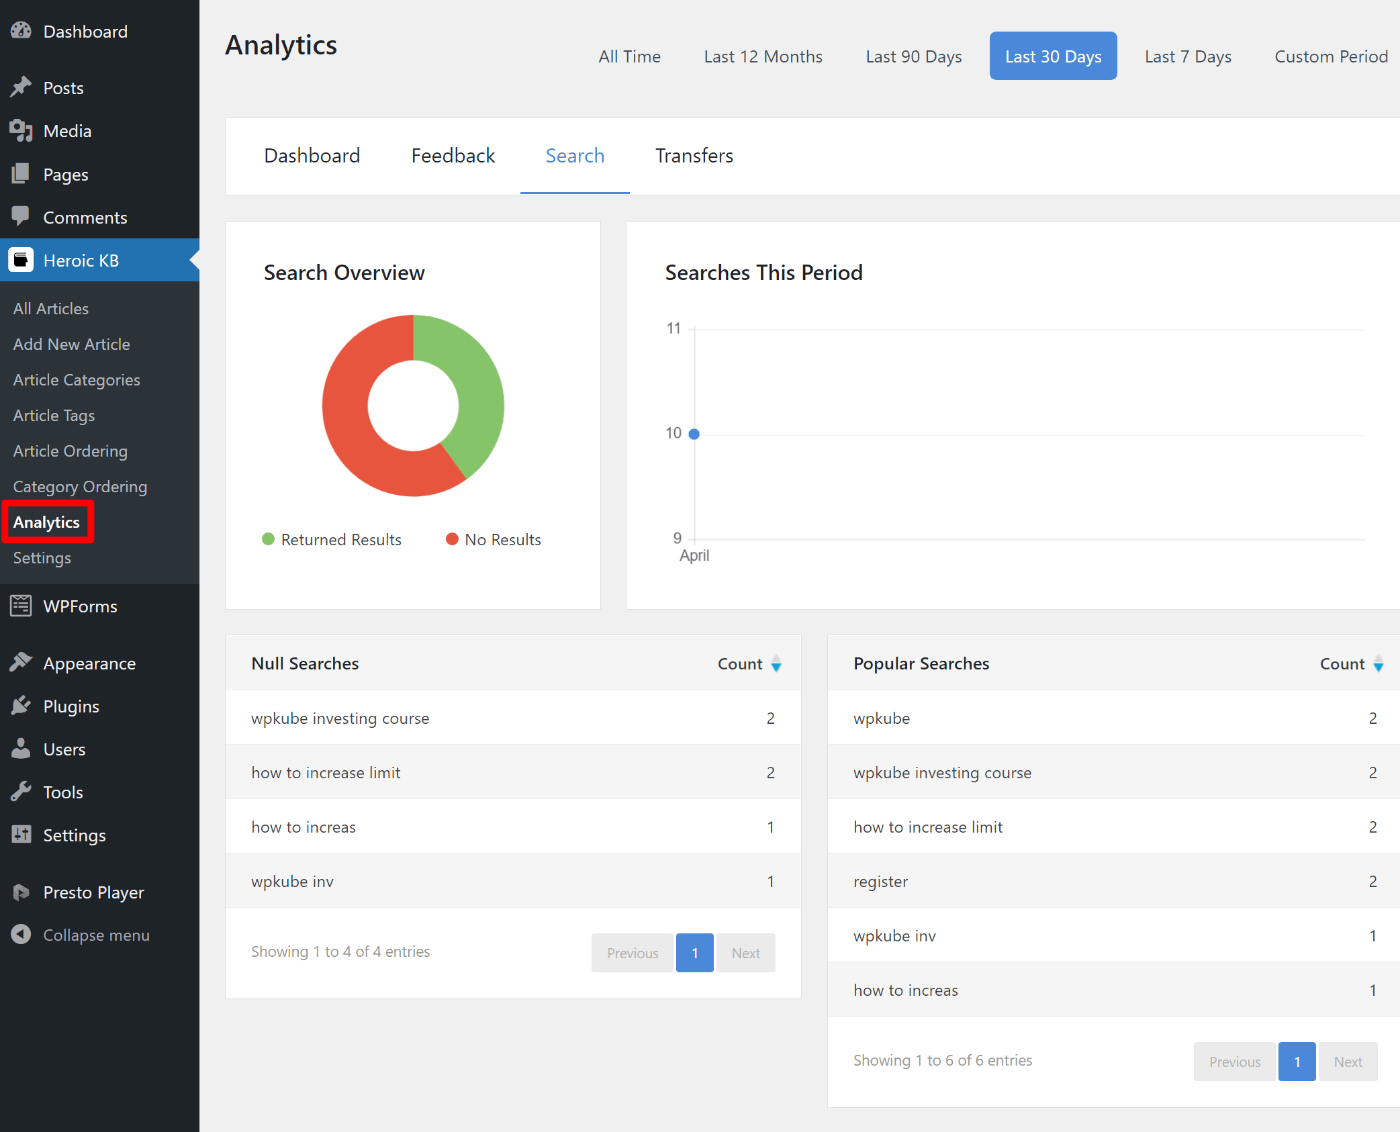Click the Null Searches column header

coord(305,664)
